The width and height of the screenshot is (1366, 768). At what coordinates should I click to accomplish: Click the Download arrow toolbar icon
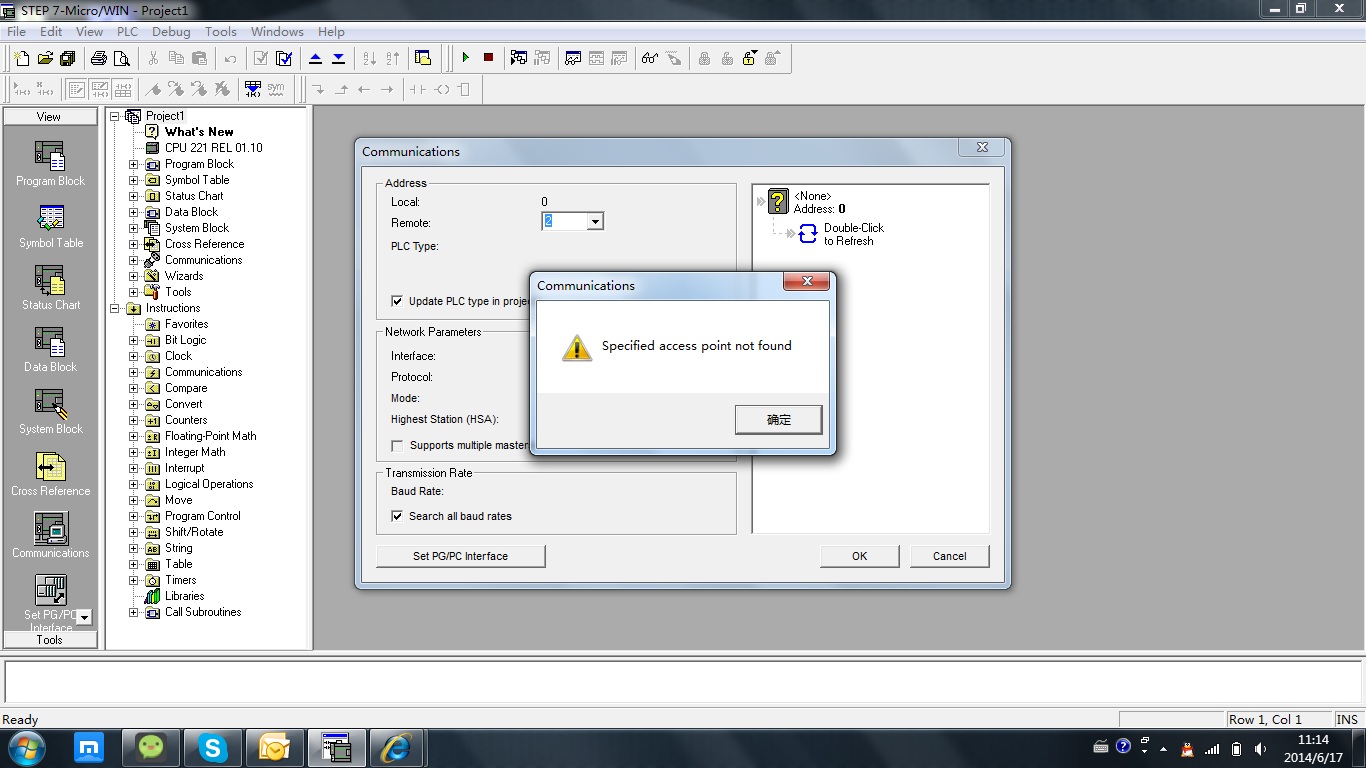coord(338,58)
